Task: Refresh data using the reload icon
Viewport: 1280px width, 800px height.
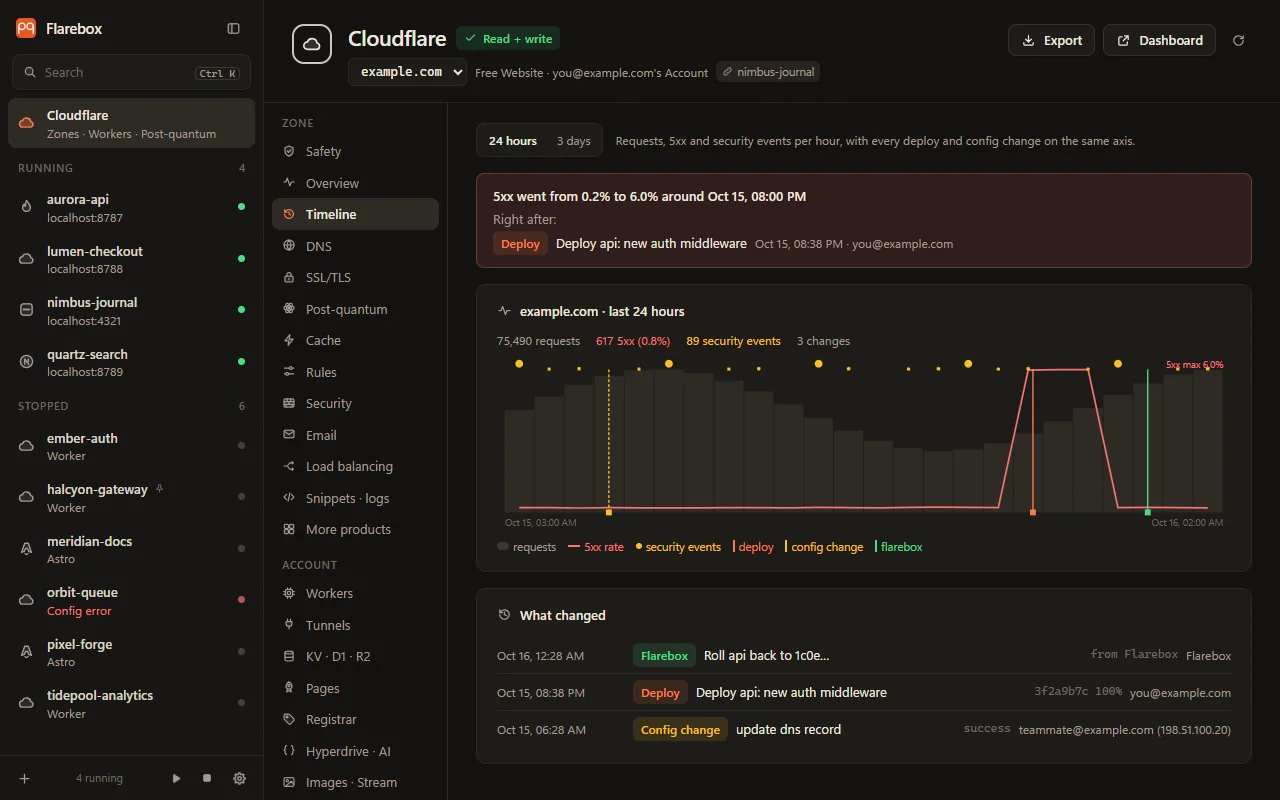Action: point(1239,41)
